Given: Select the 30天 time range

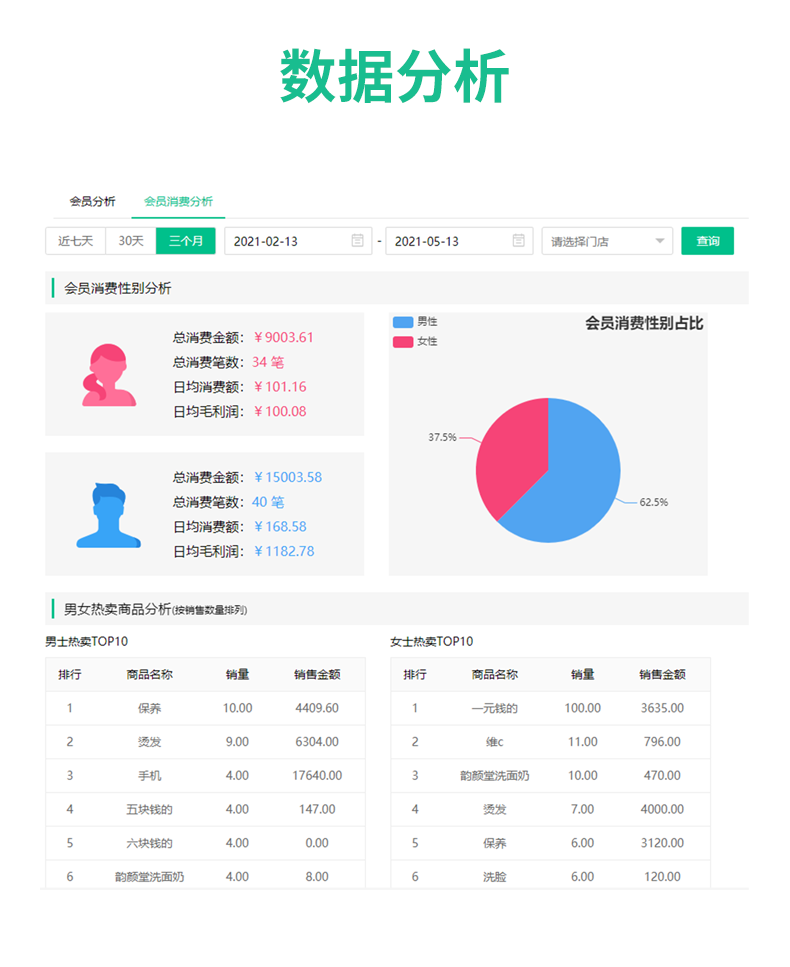Looking at the screenshot, I should coord(131,241).
